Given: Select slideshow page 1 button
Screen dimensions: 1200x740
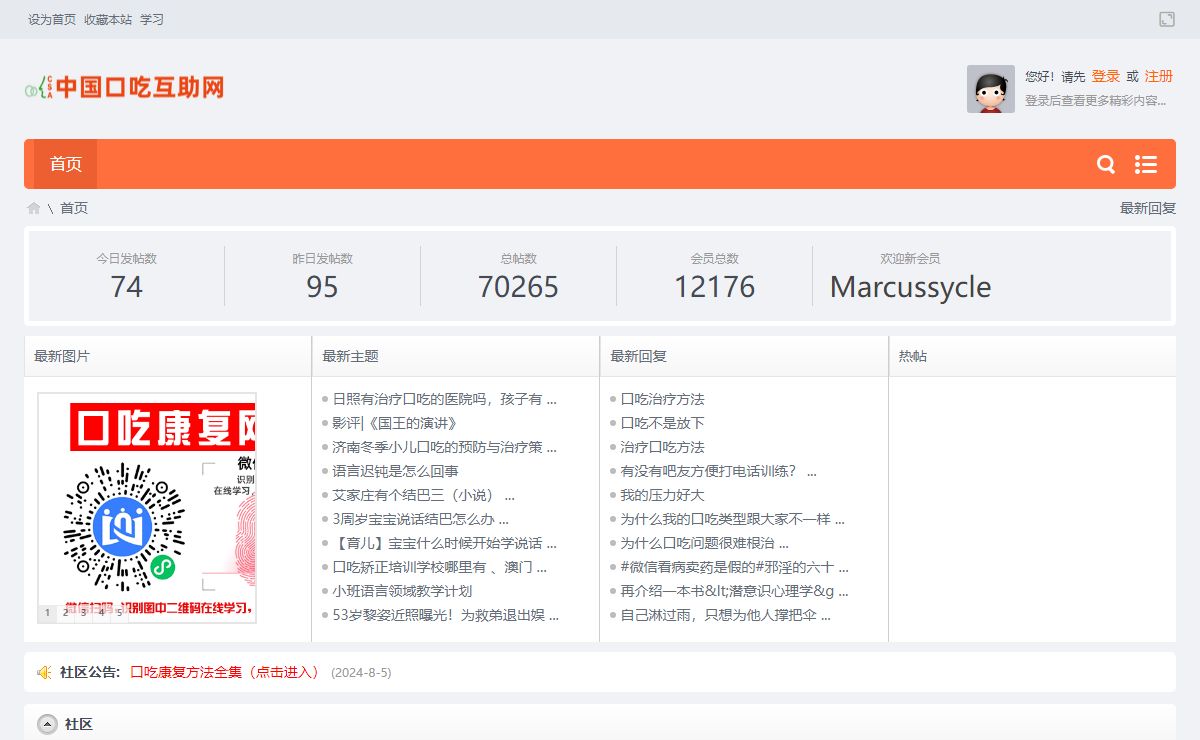Looking at the screenshot, I should tap(47, 612).
